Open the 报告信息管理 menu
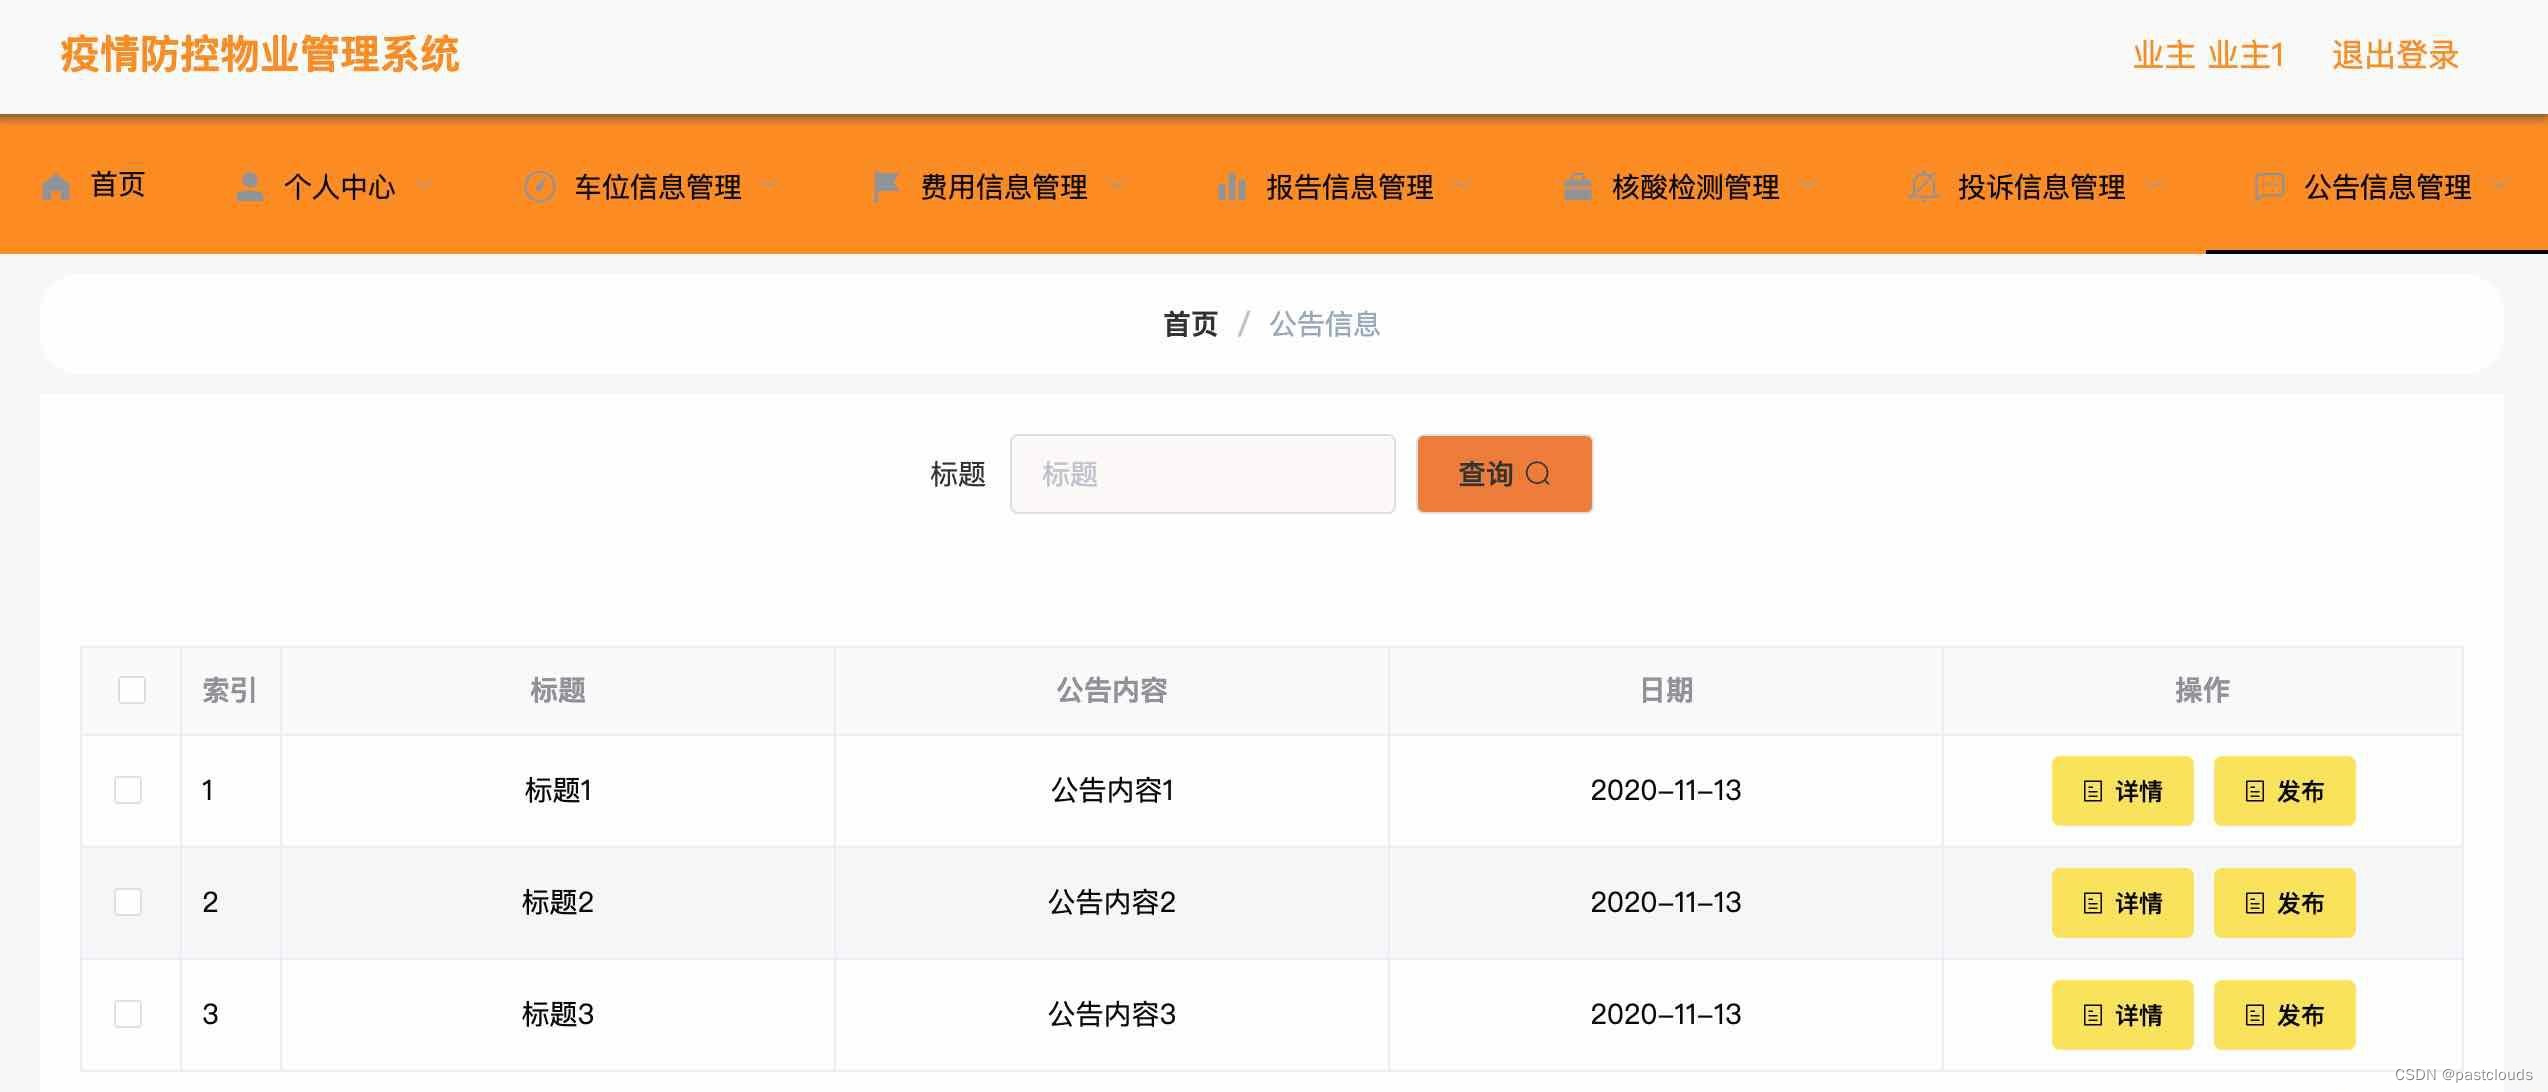Image resolution: width=2548 pixels, height=1092 pixels. point(1350,187)
